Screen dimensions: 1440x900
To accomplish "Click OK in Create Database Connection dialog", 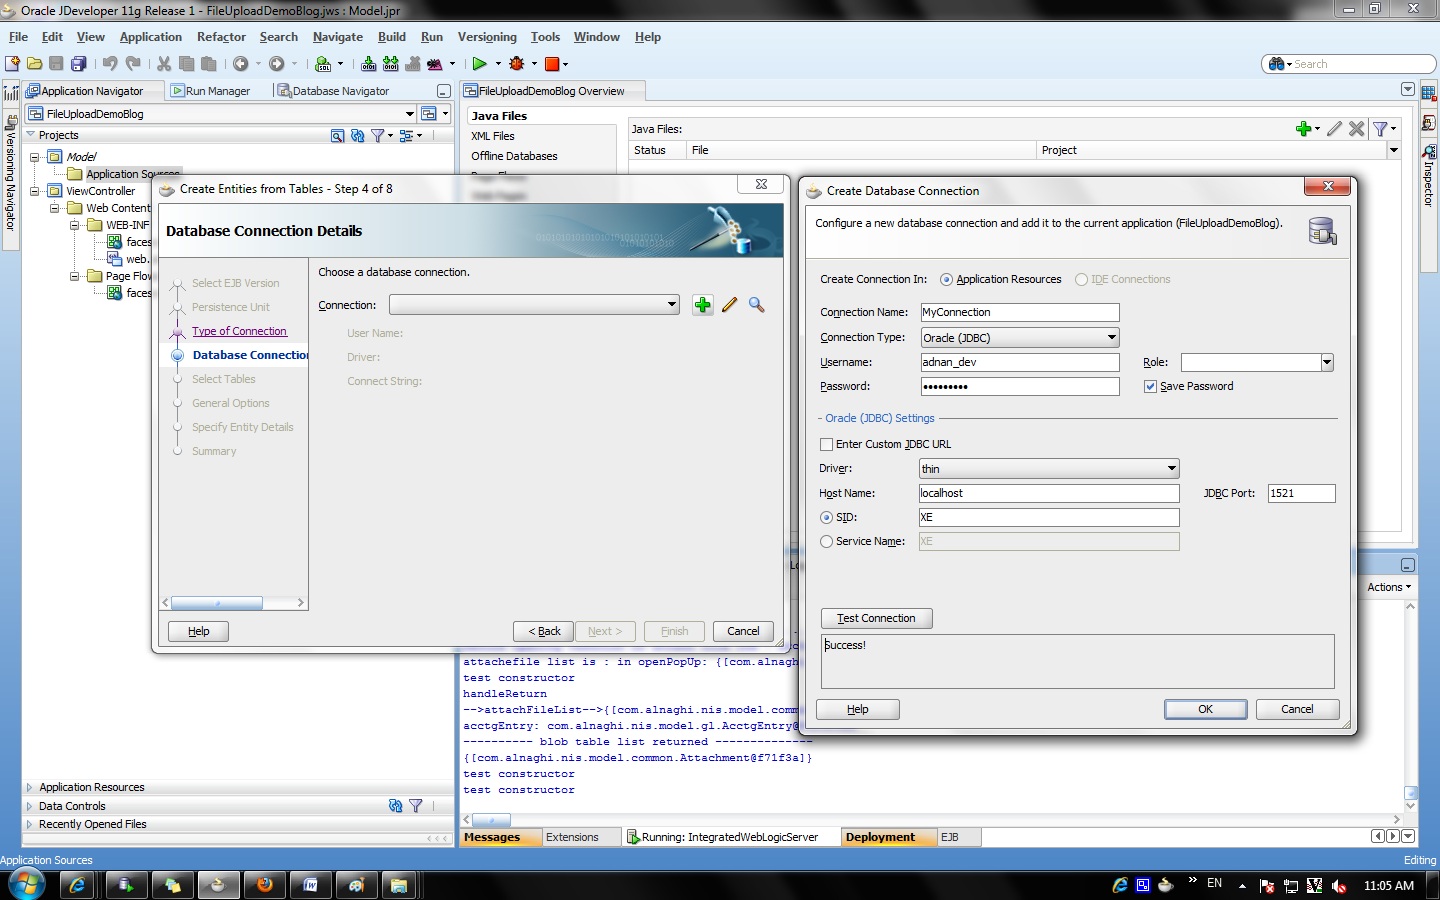I will pyautogui.click(x=1205, y=709).
